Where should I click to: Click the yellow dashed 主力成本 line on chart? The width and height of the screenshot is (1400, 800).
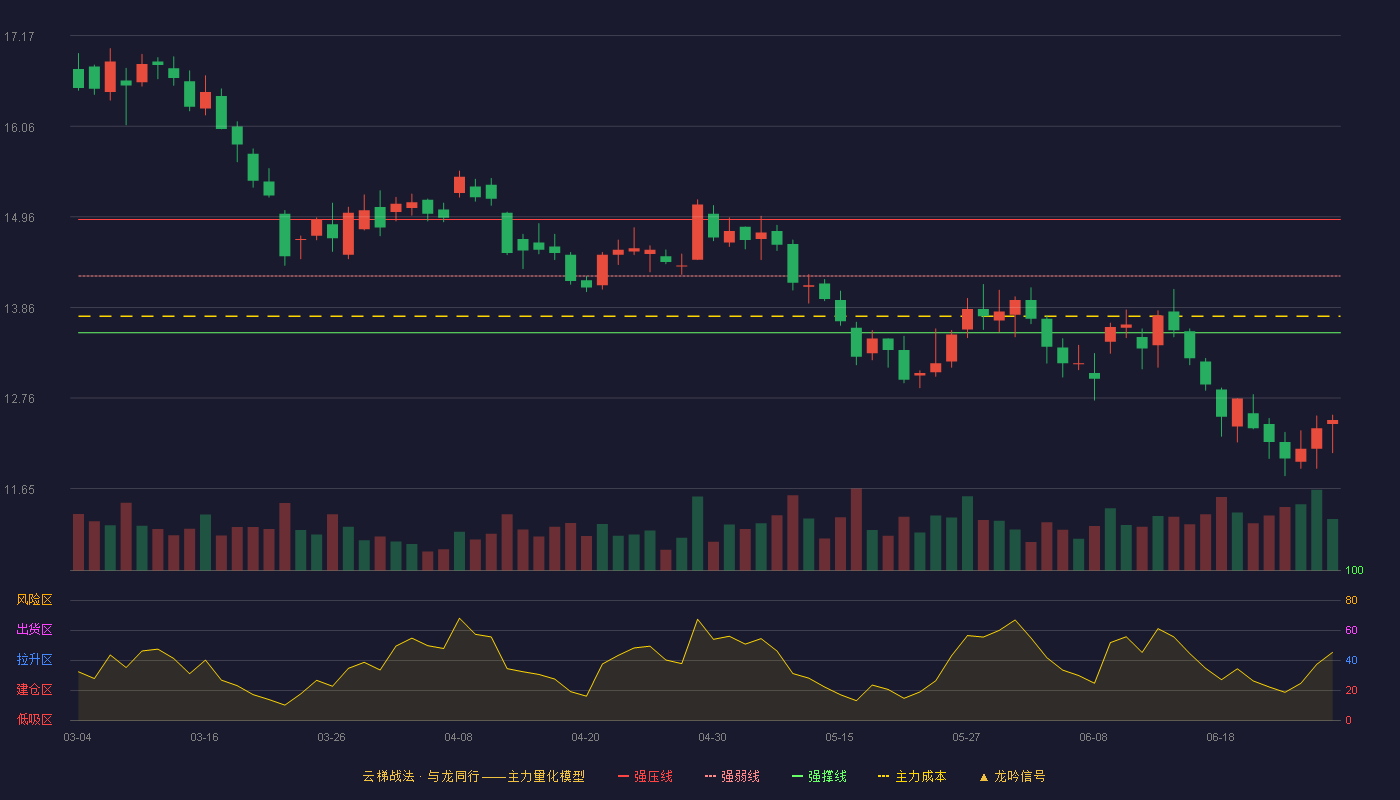709,316
